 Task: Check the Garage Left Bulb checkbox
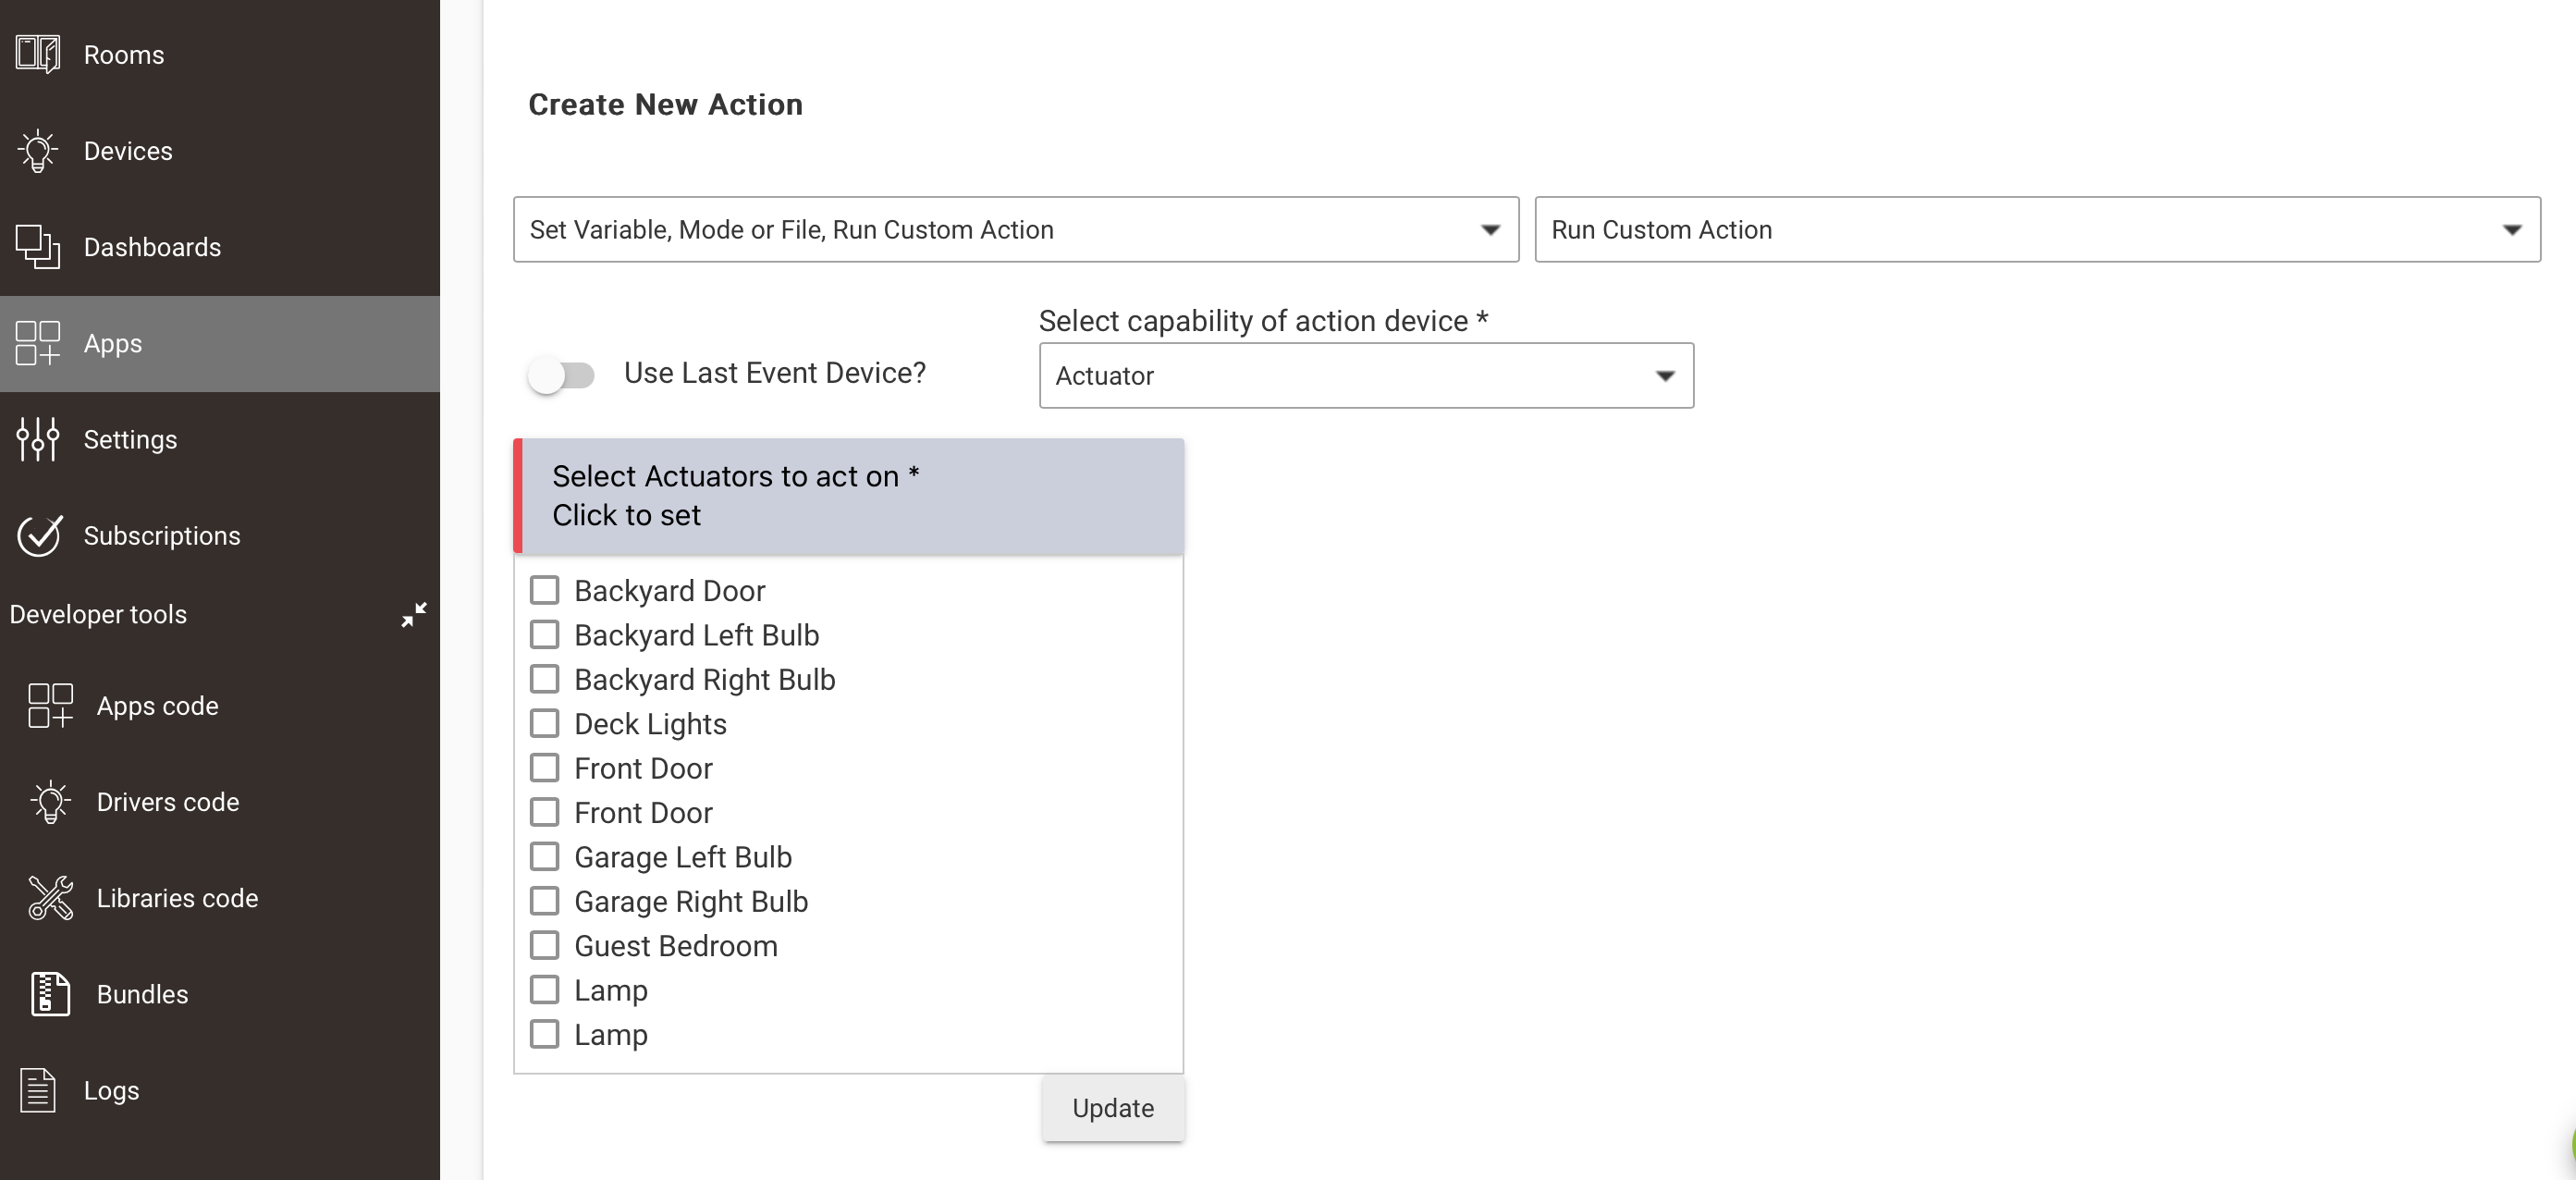544,856
